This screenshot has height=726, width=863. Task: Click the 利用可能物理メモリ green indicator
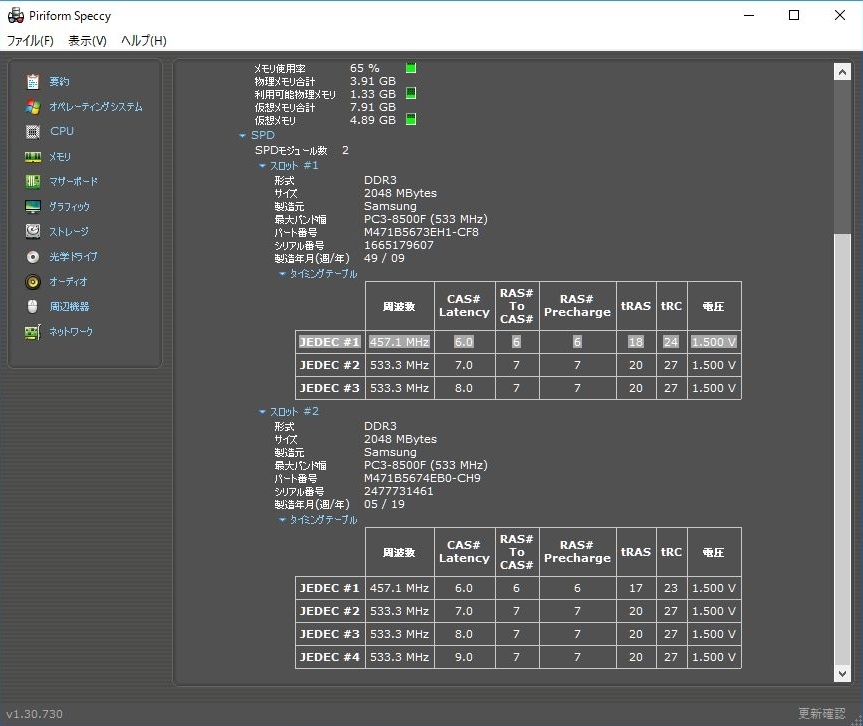pos(411,93)
